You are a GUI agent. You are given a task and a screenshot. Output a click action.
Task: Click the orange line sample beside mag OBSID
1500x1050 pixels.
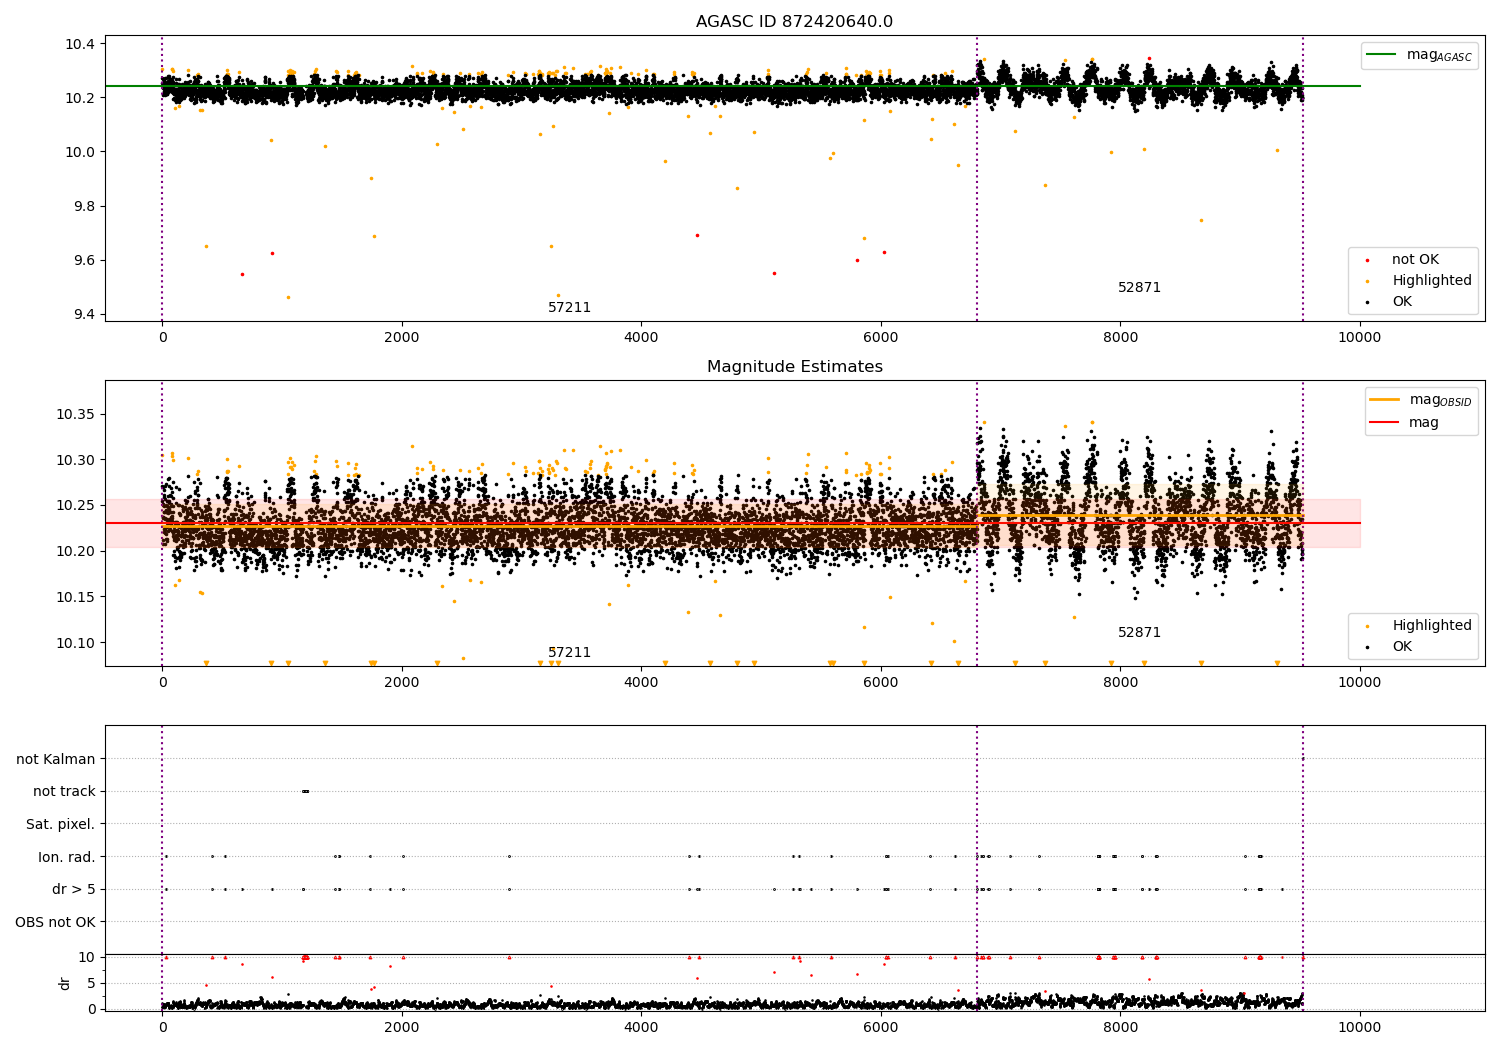[1384, 400]
